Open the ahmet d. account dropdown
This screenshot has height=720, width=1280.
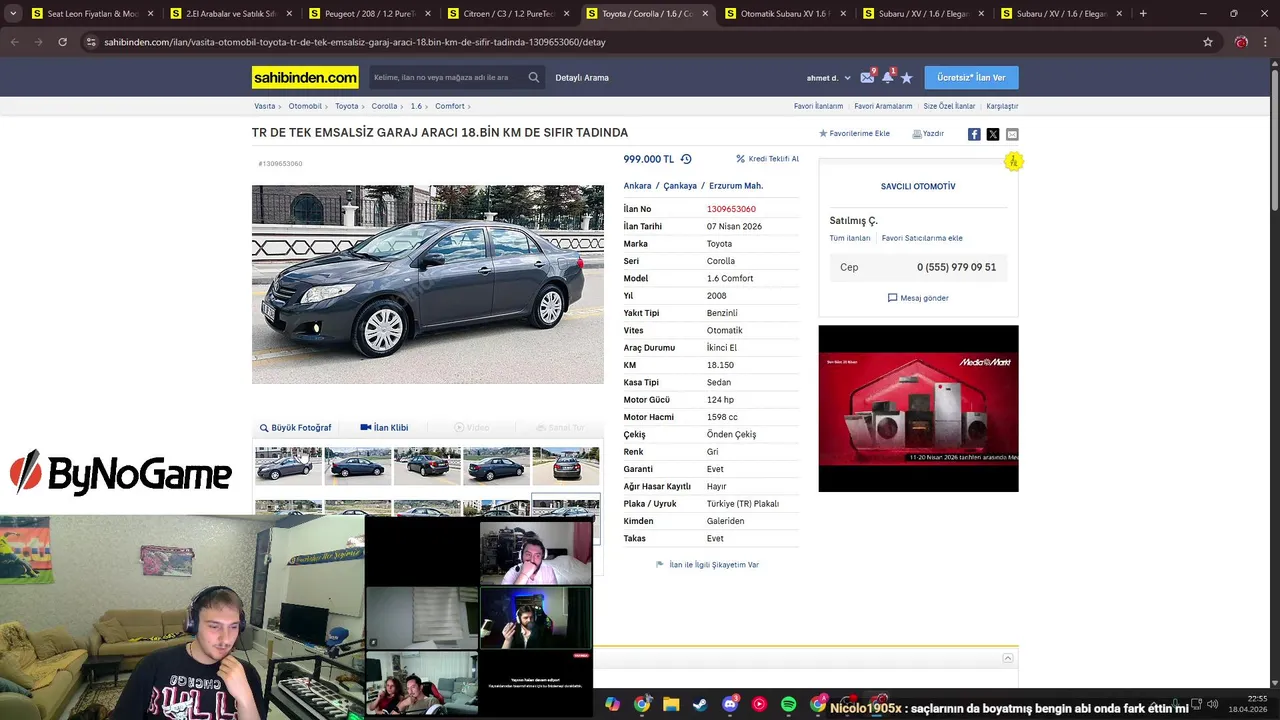[829, 78]
